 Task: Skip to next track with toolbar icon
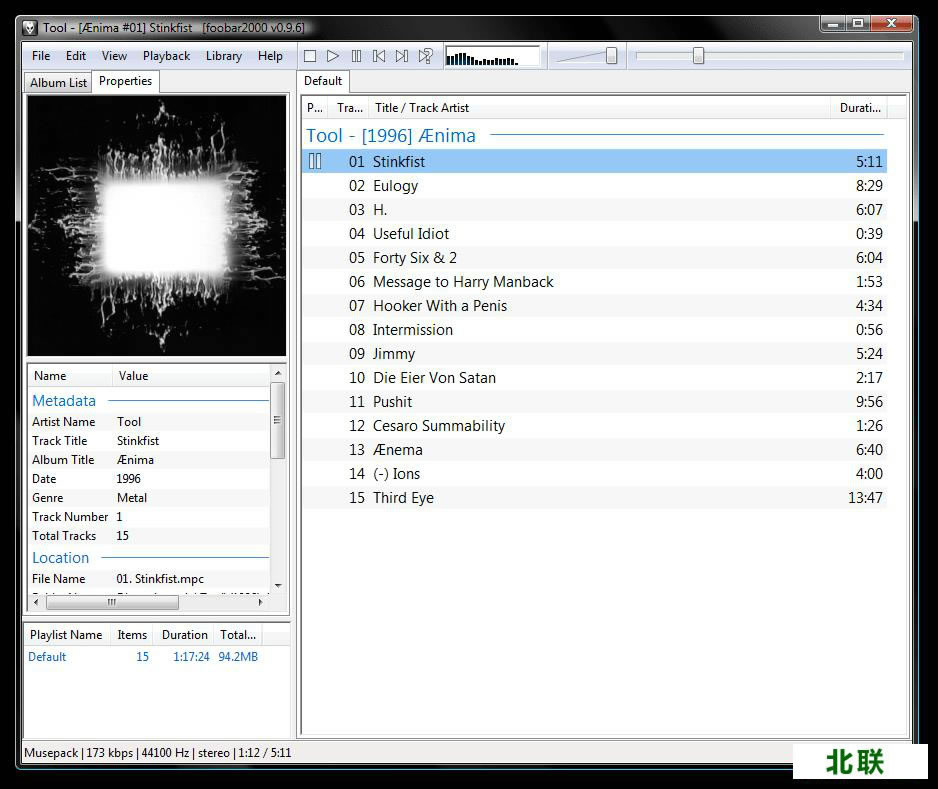(401, 56)
